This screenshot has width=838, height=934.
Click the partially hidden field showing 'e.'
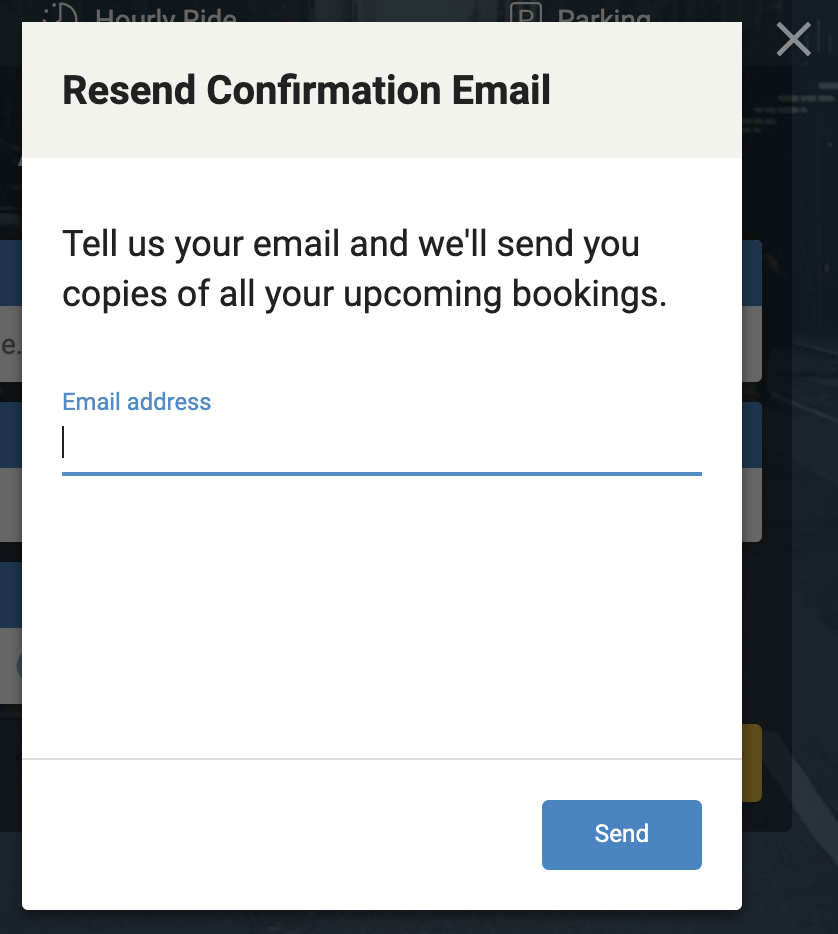10,345
